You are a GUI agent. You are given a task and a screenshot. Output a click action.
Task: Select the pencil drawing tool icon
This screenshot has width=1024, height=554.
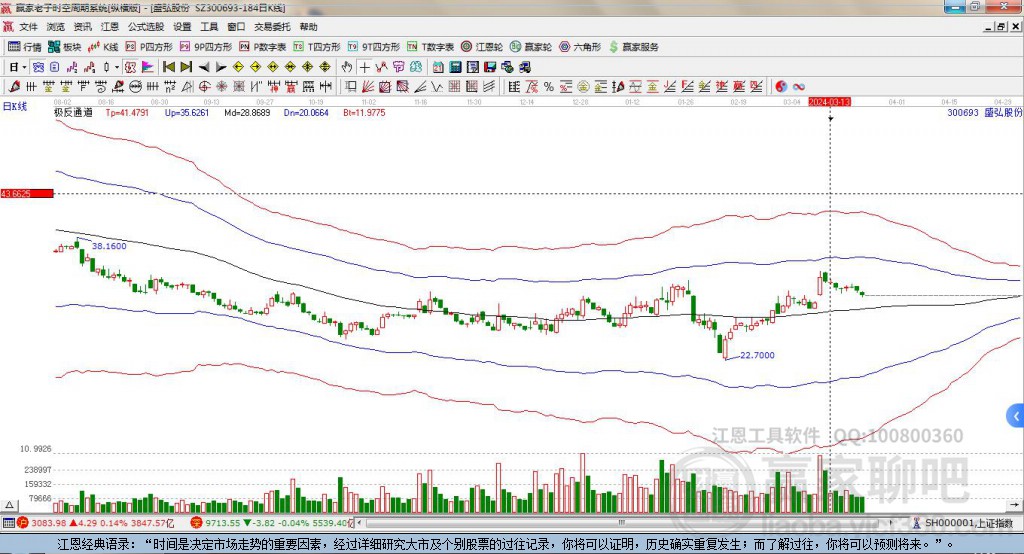(14, 86)
